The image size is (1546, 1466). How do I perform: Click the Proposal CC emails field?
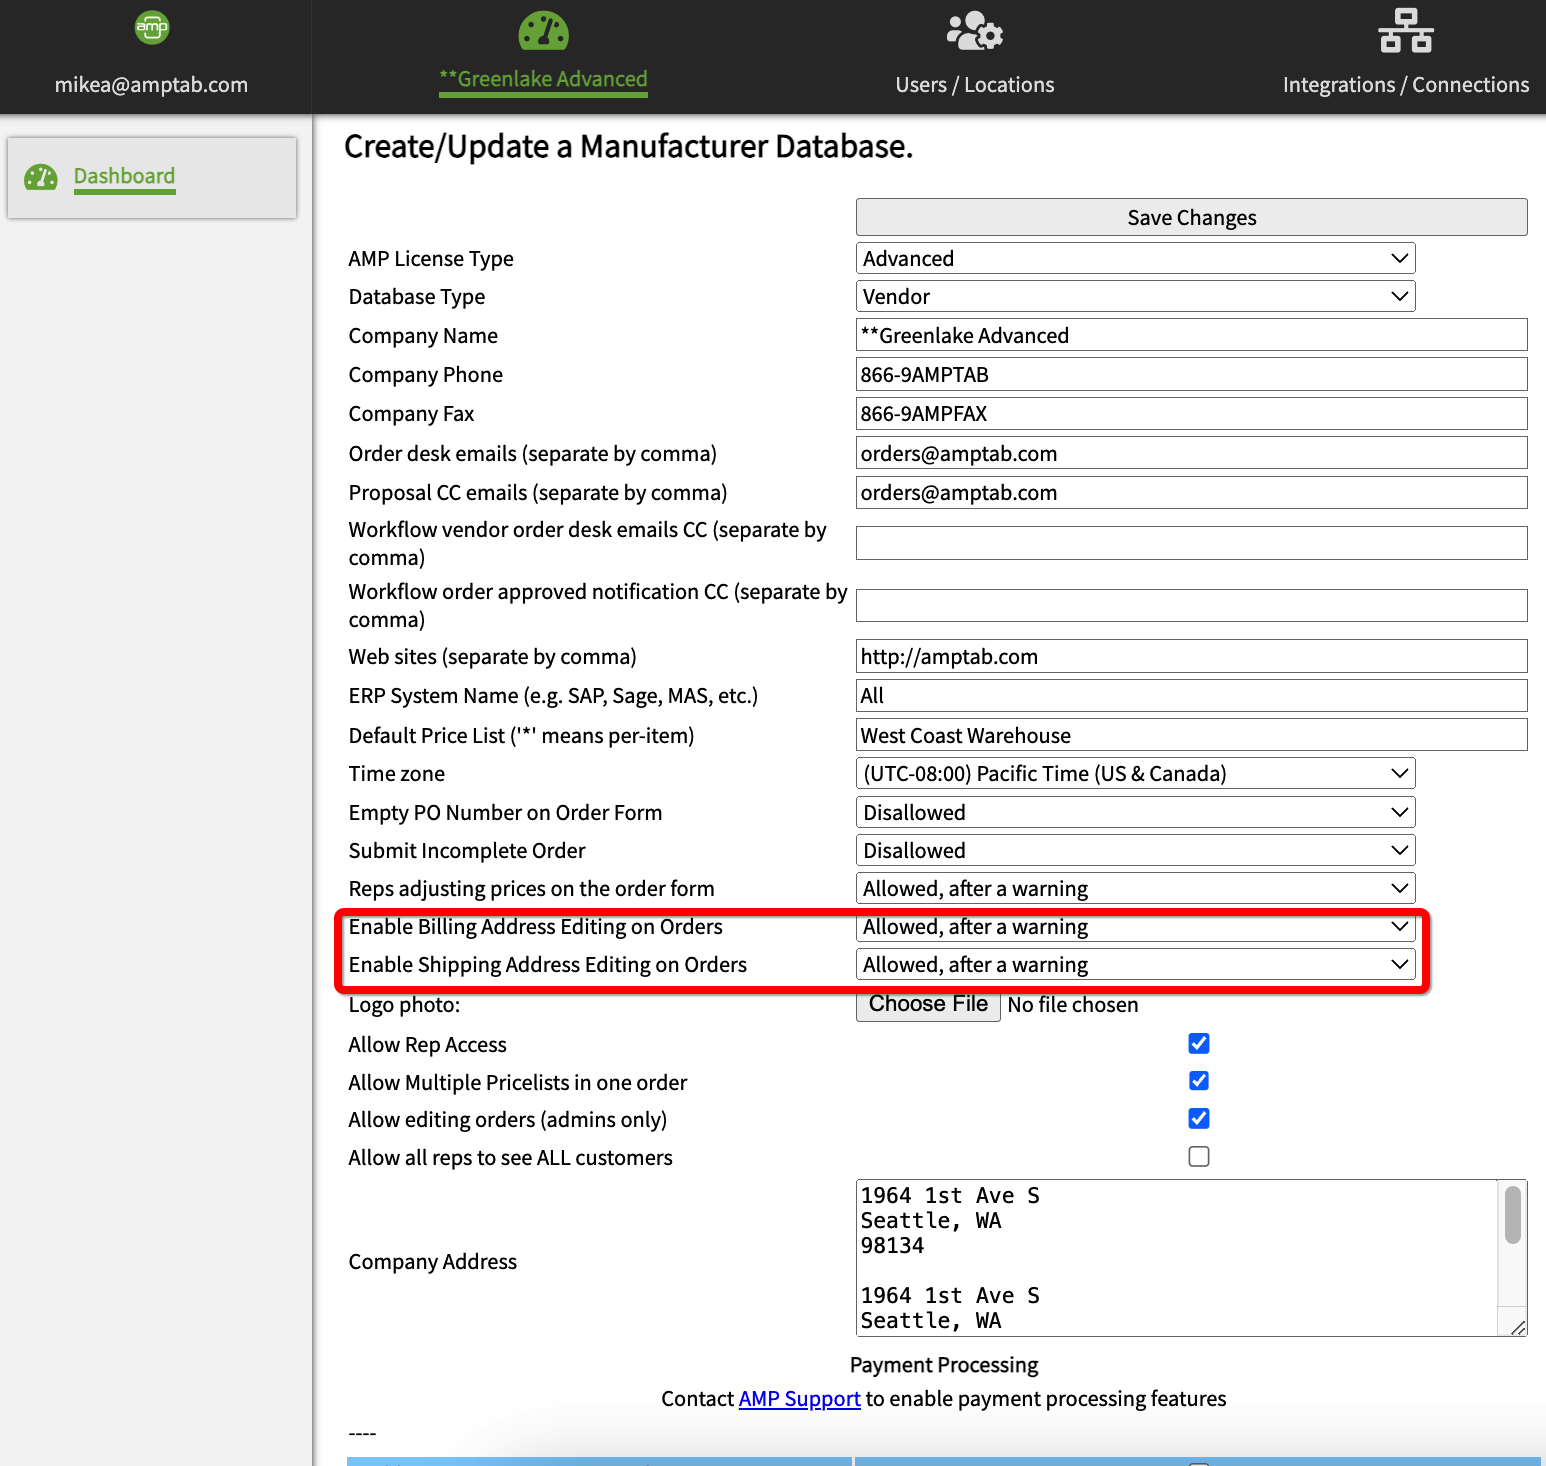pyautogui.click(x=1191, y=492)
